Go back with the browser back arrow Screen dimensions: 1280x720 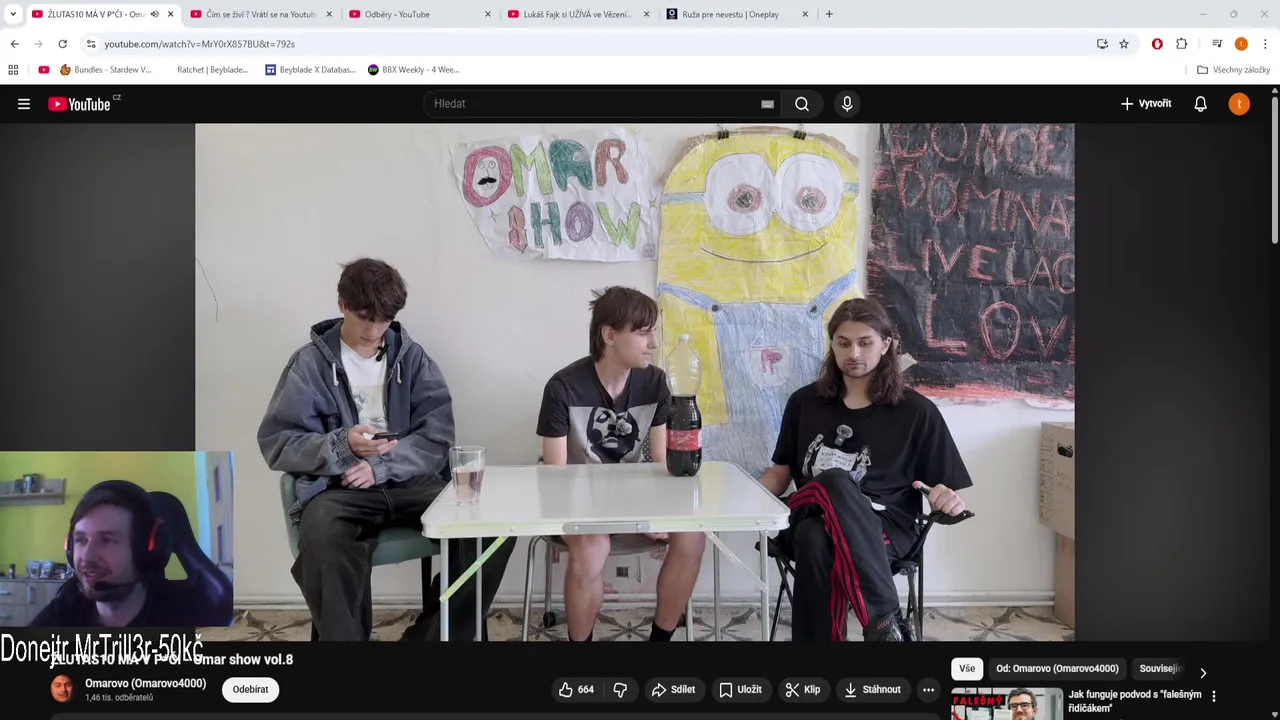point(14,44)
